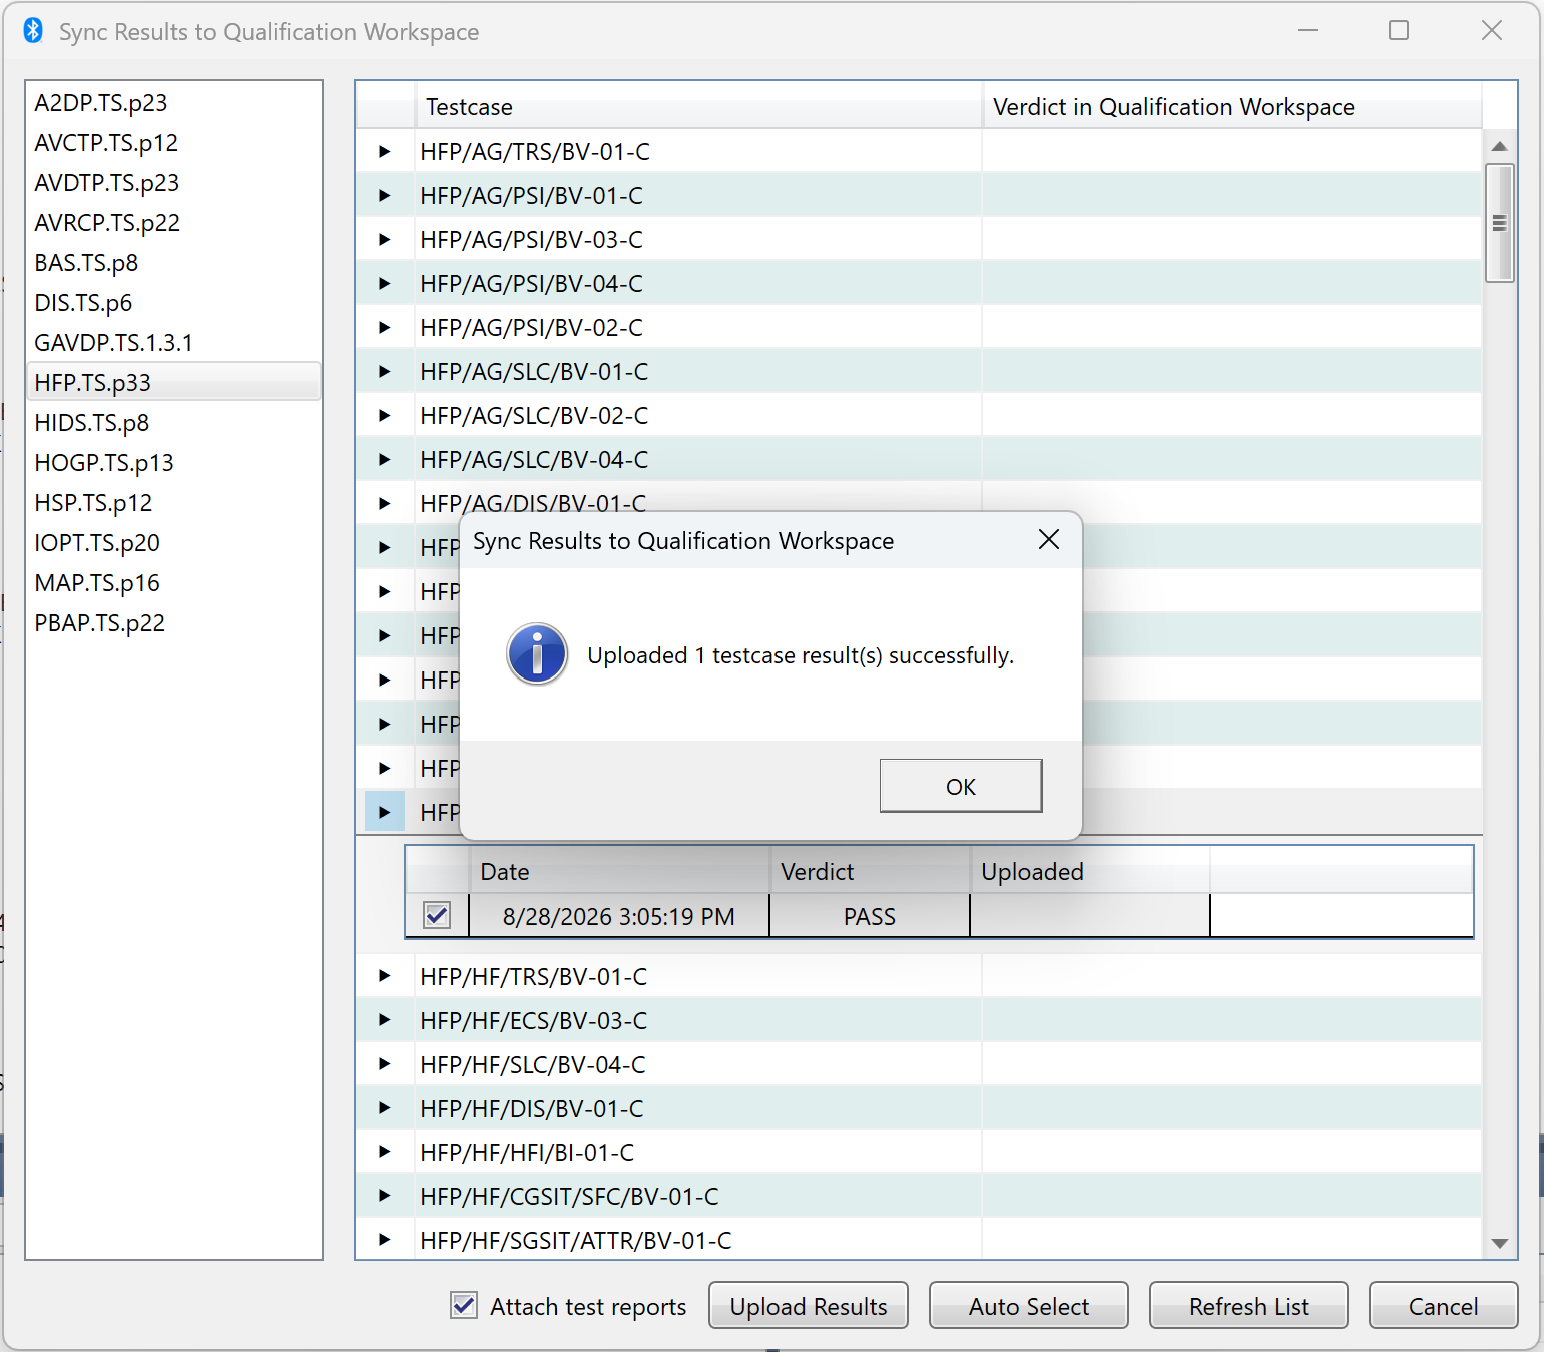Select BAS.TS.p8 in the test suite list

tap(174, 263)
